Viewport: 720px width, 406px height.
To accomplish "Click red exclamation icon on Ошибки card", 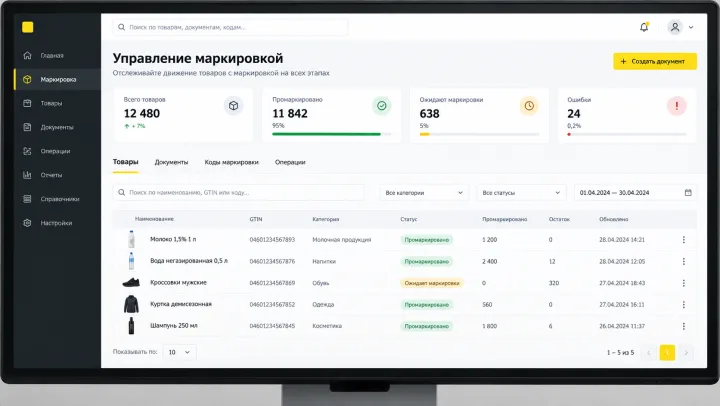I will pos(677,106).
